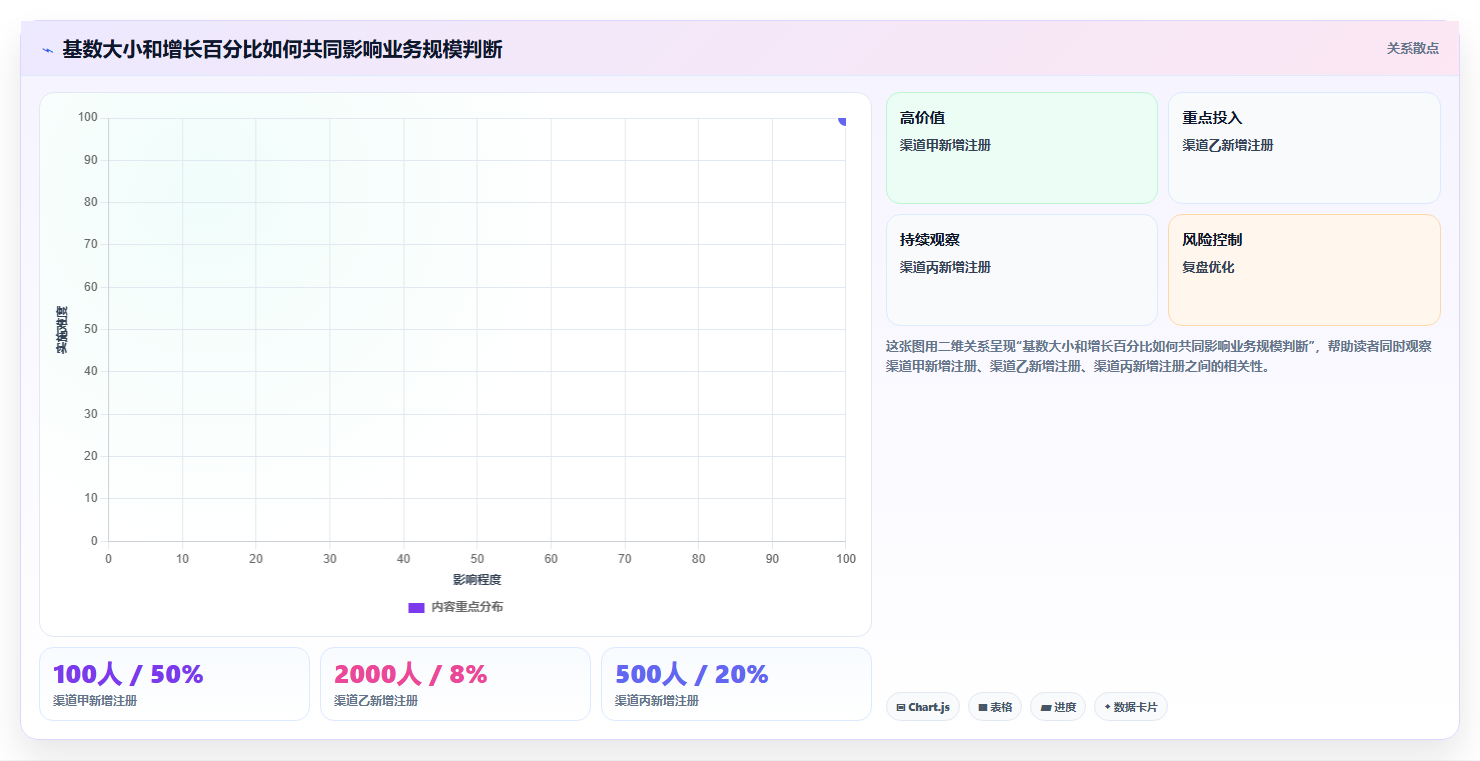Click 渠道乙新增注册 text in 重点投入 card
Viewport: 1480px width, 761px height.
click(1228, 145)
